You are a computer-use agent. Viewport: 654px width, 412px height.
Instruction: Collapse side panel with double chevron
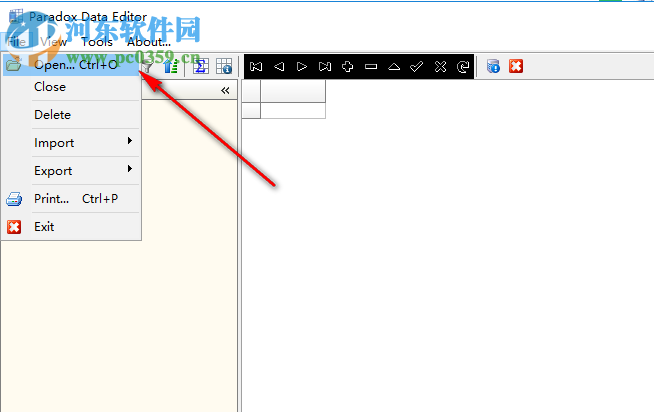(x=225, y=90)
